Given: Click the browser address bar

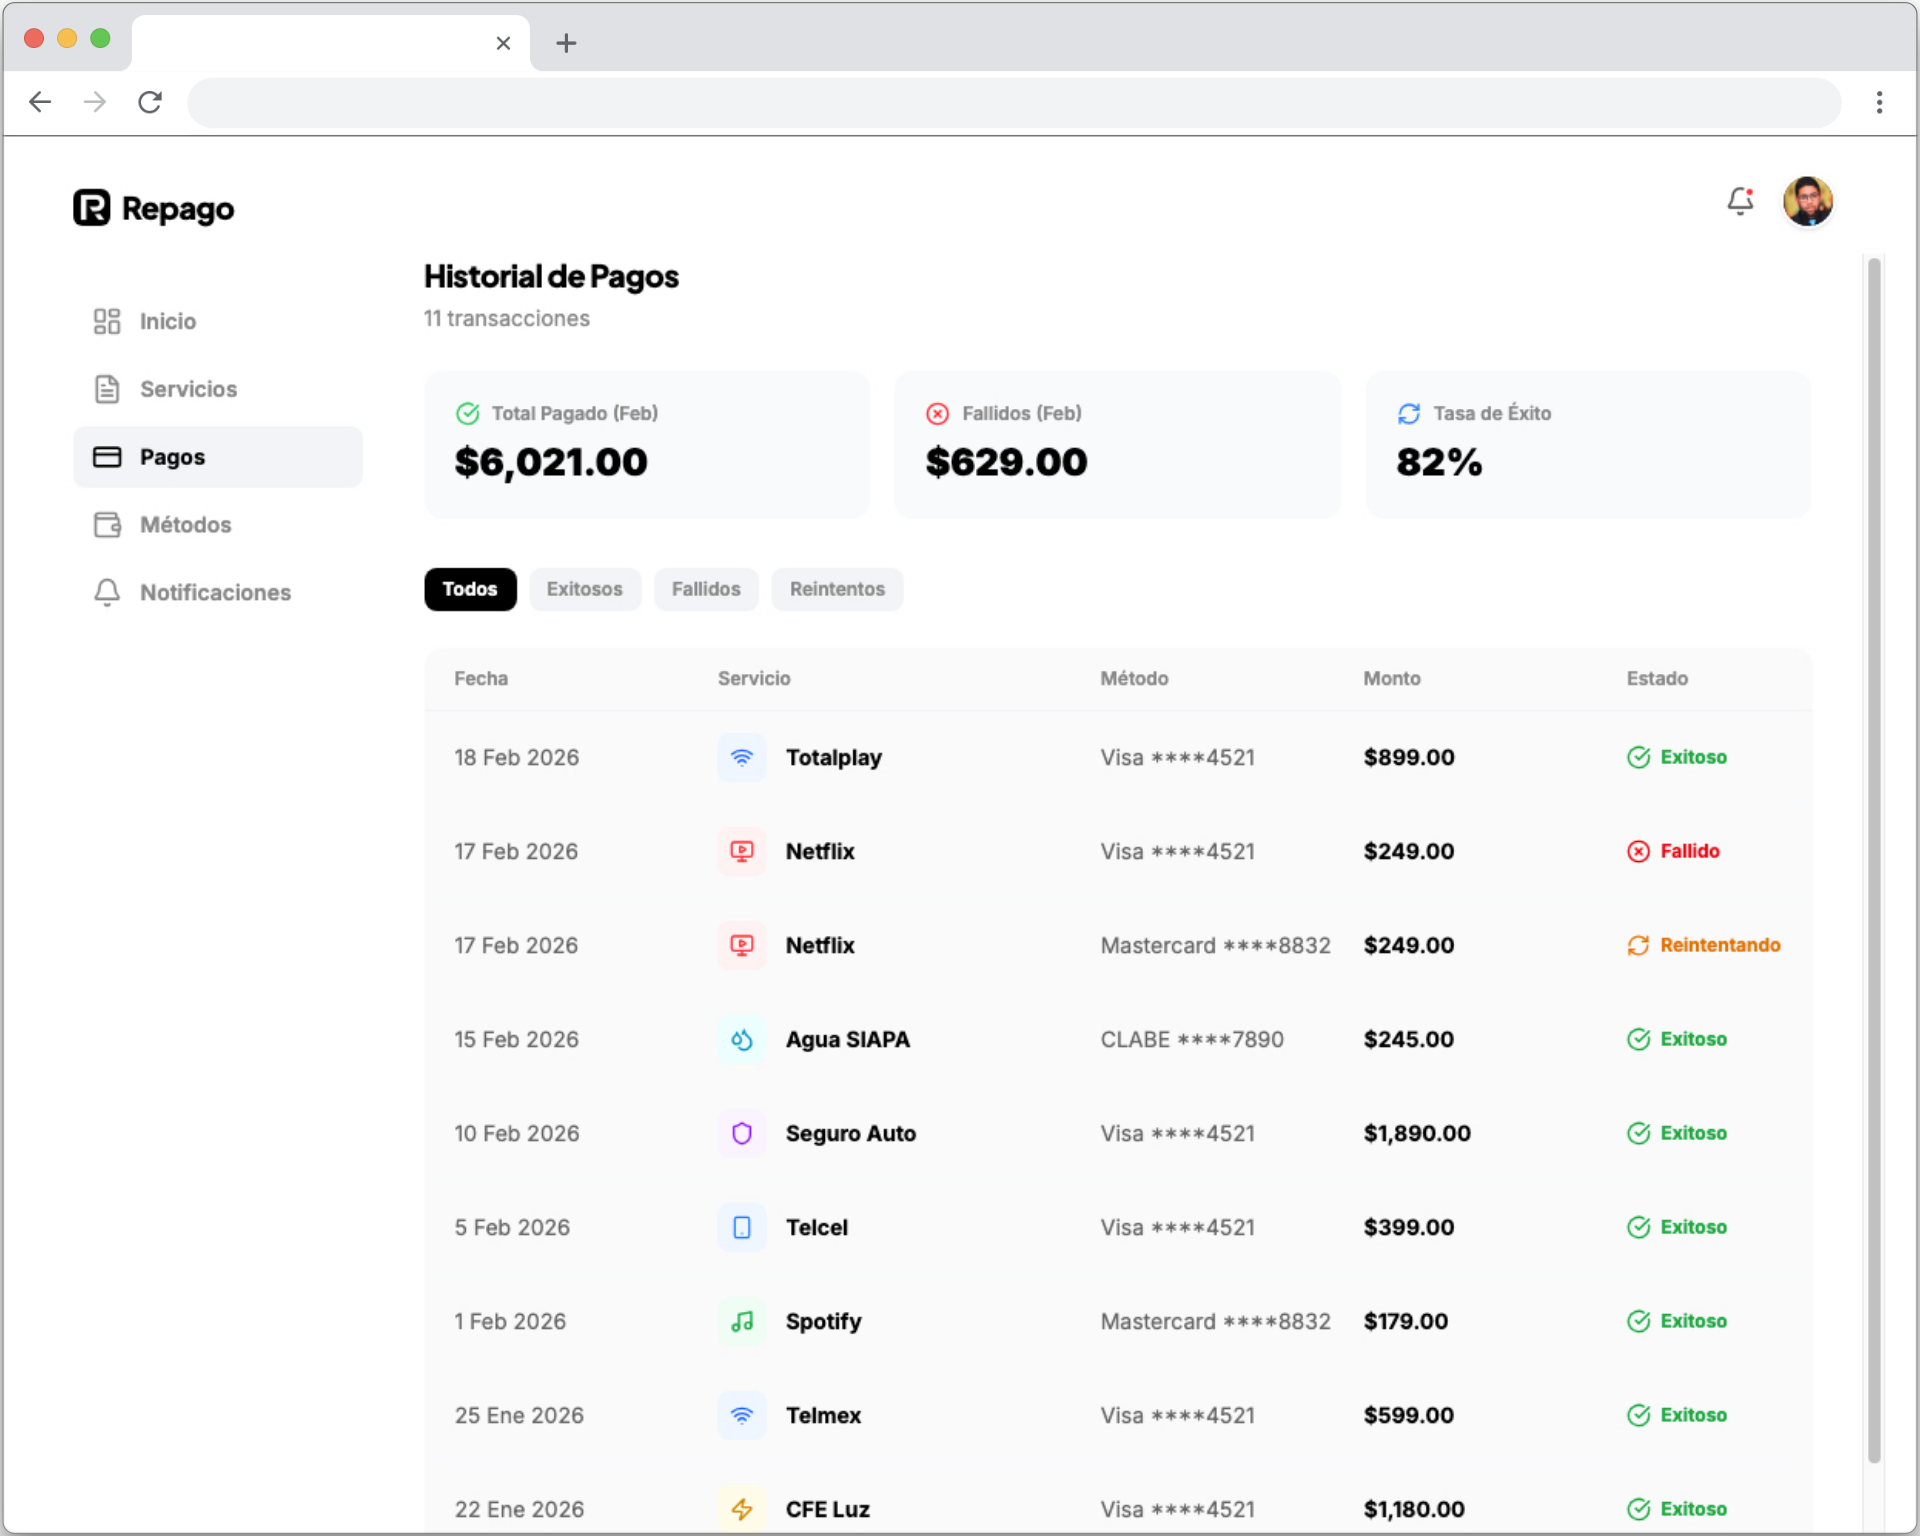Looking at the screenshot, I should [x=1014, y=102].
